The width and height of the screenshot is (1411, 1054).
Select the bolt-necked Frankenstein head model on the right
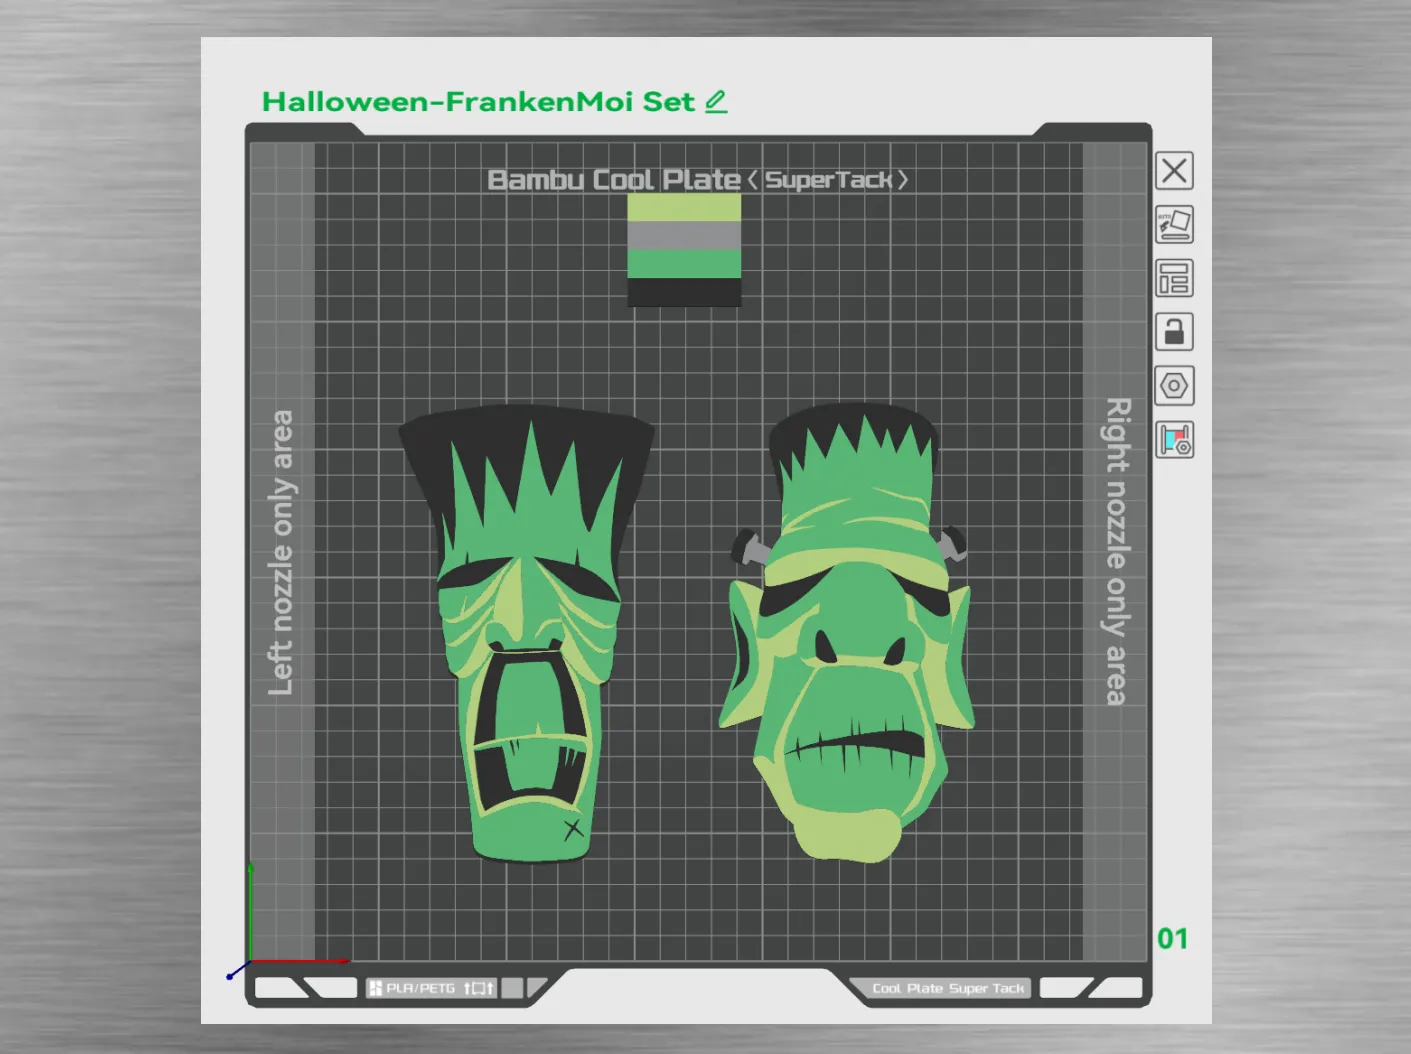coord(847,631)
